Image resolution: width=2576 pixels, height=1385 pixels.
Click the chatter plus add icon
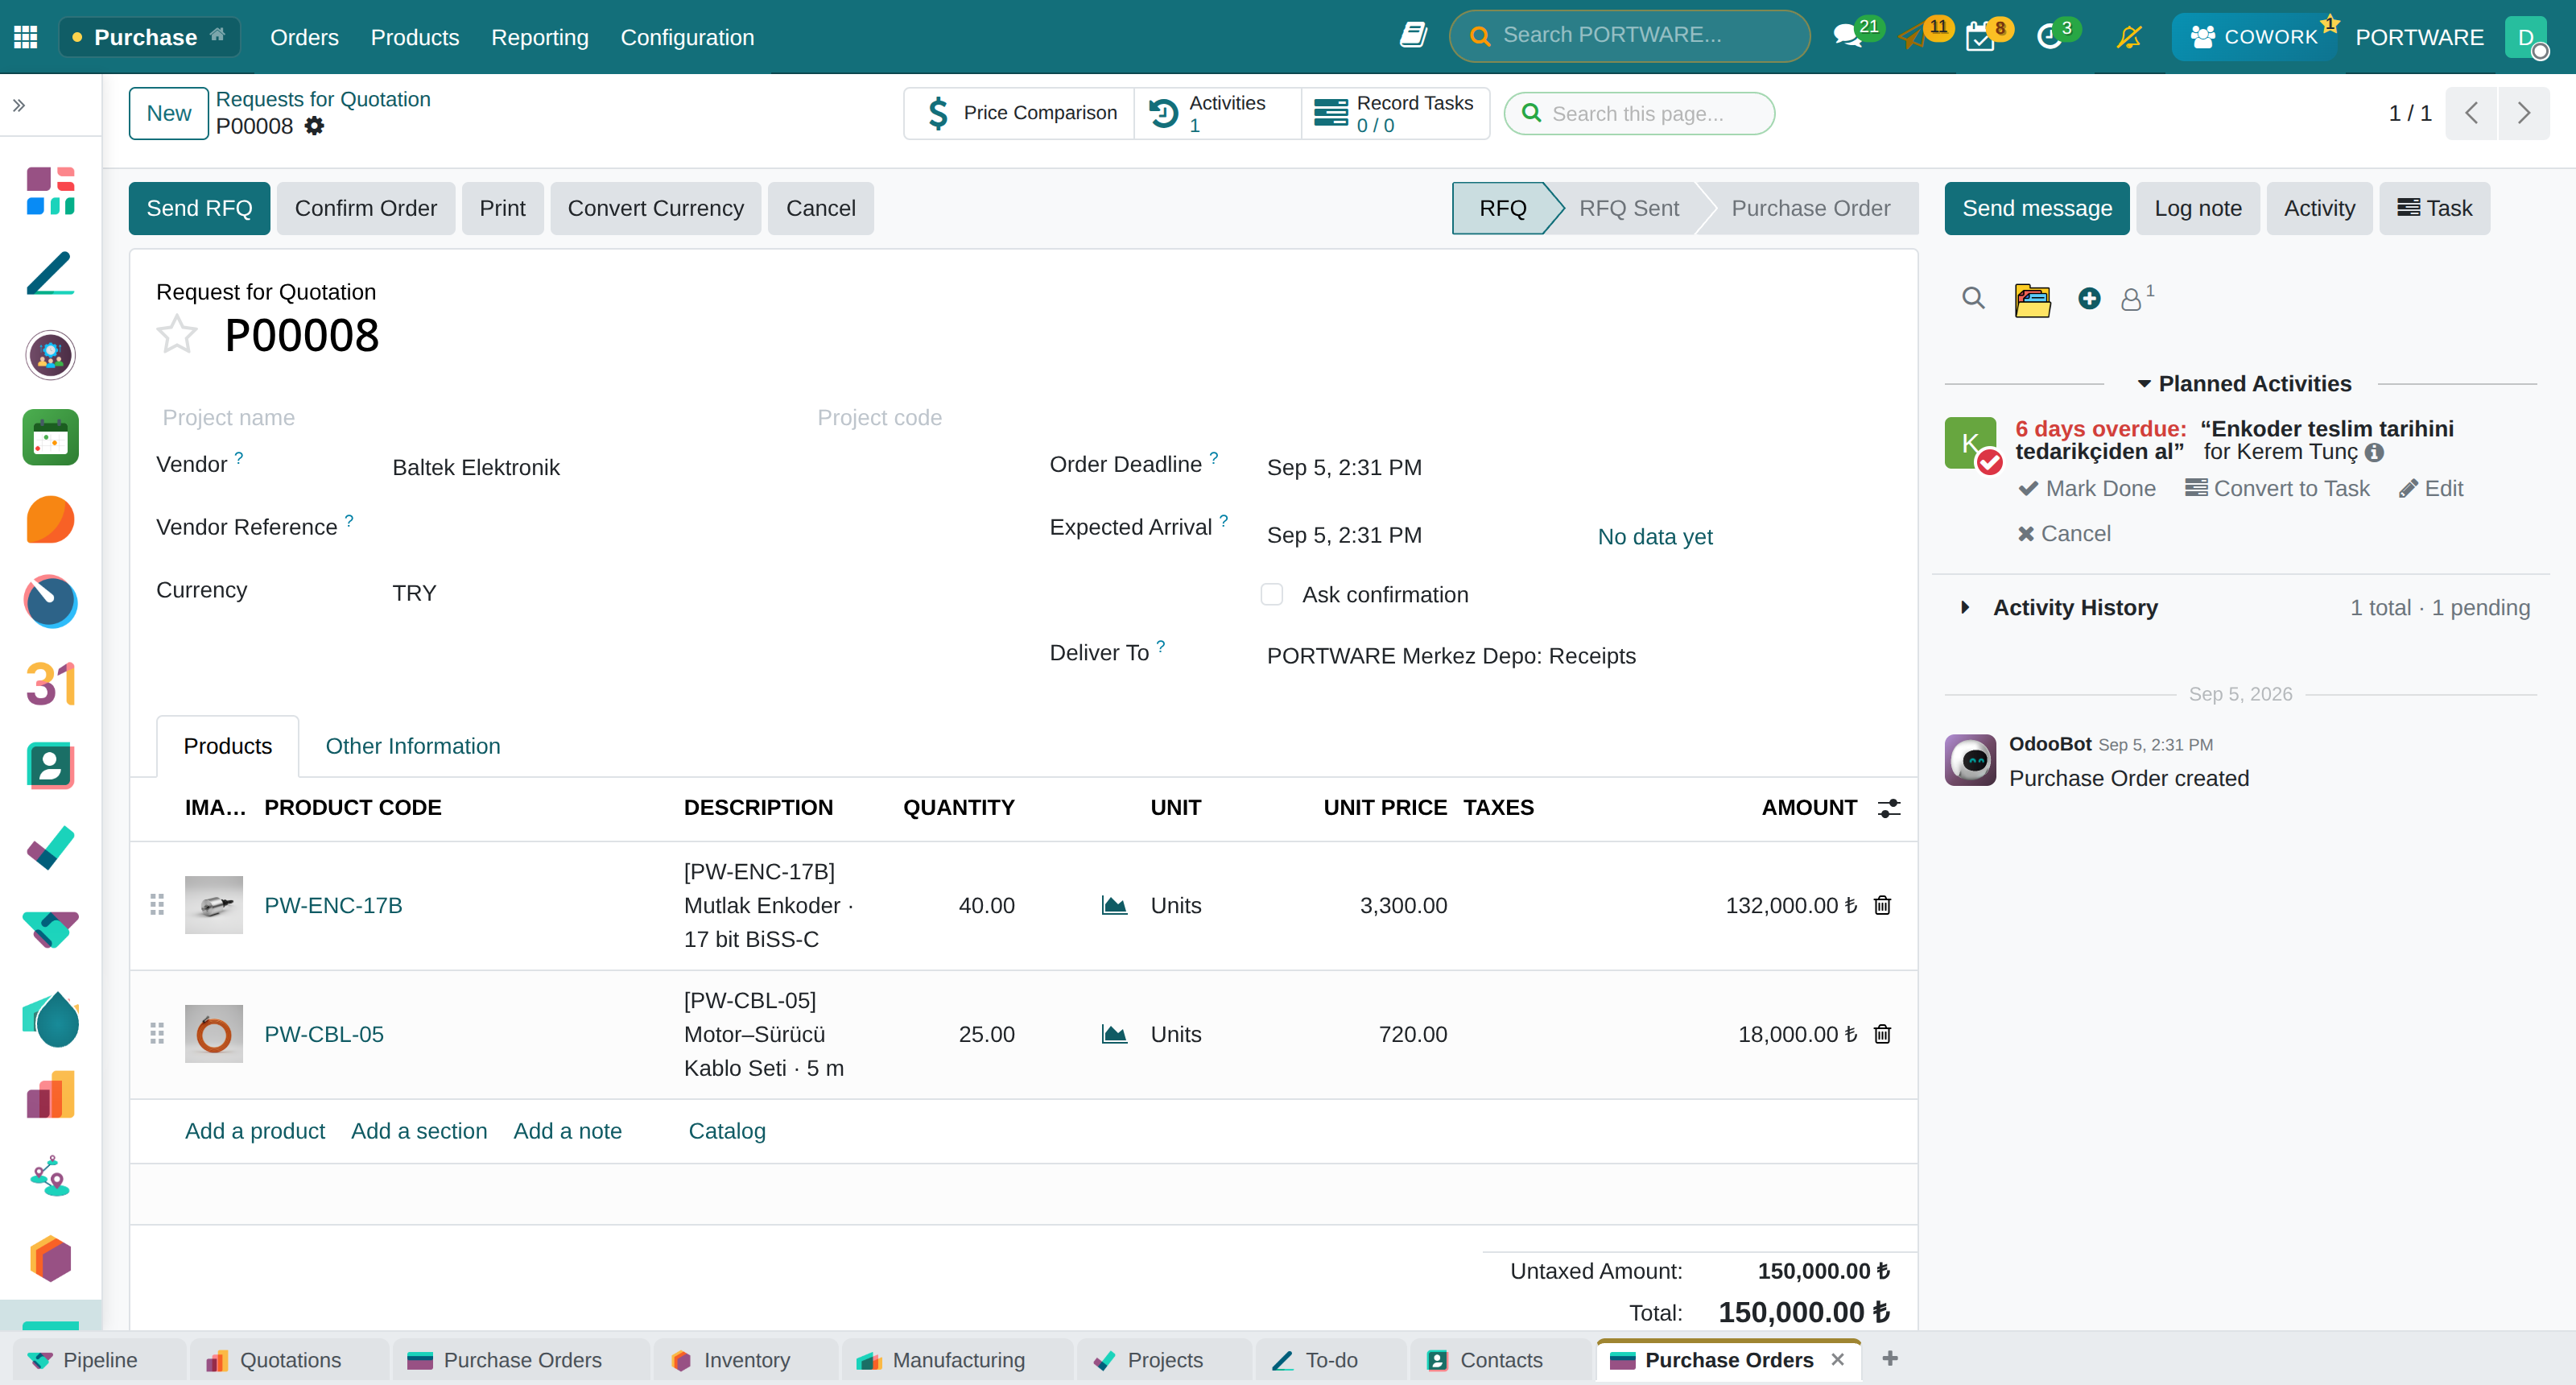2089,298
